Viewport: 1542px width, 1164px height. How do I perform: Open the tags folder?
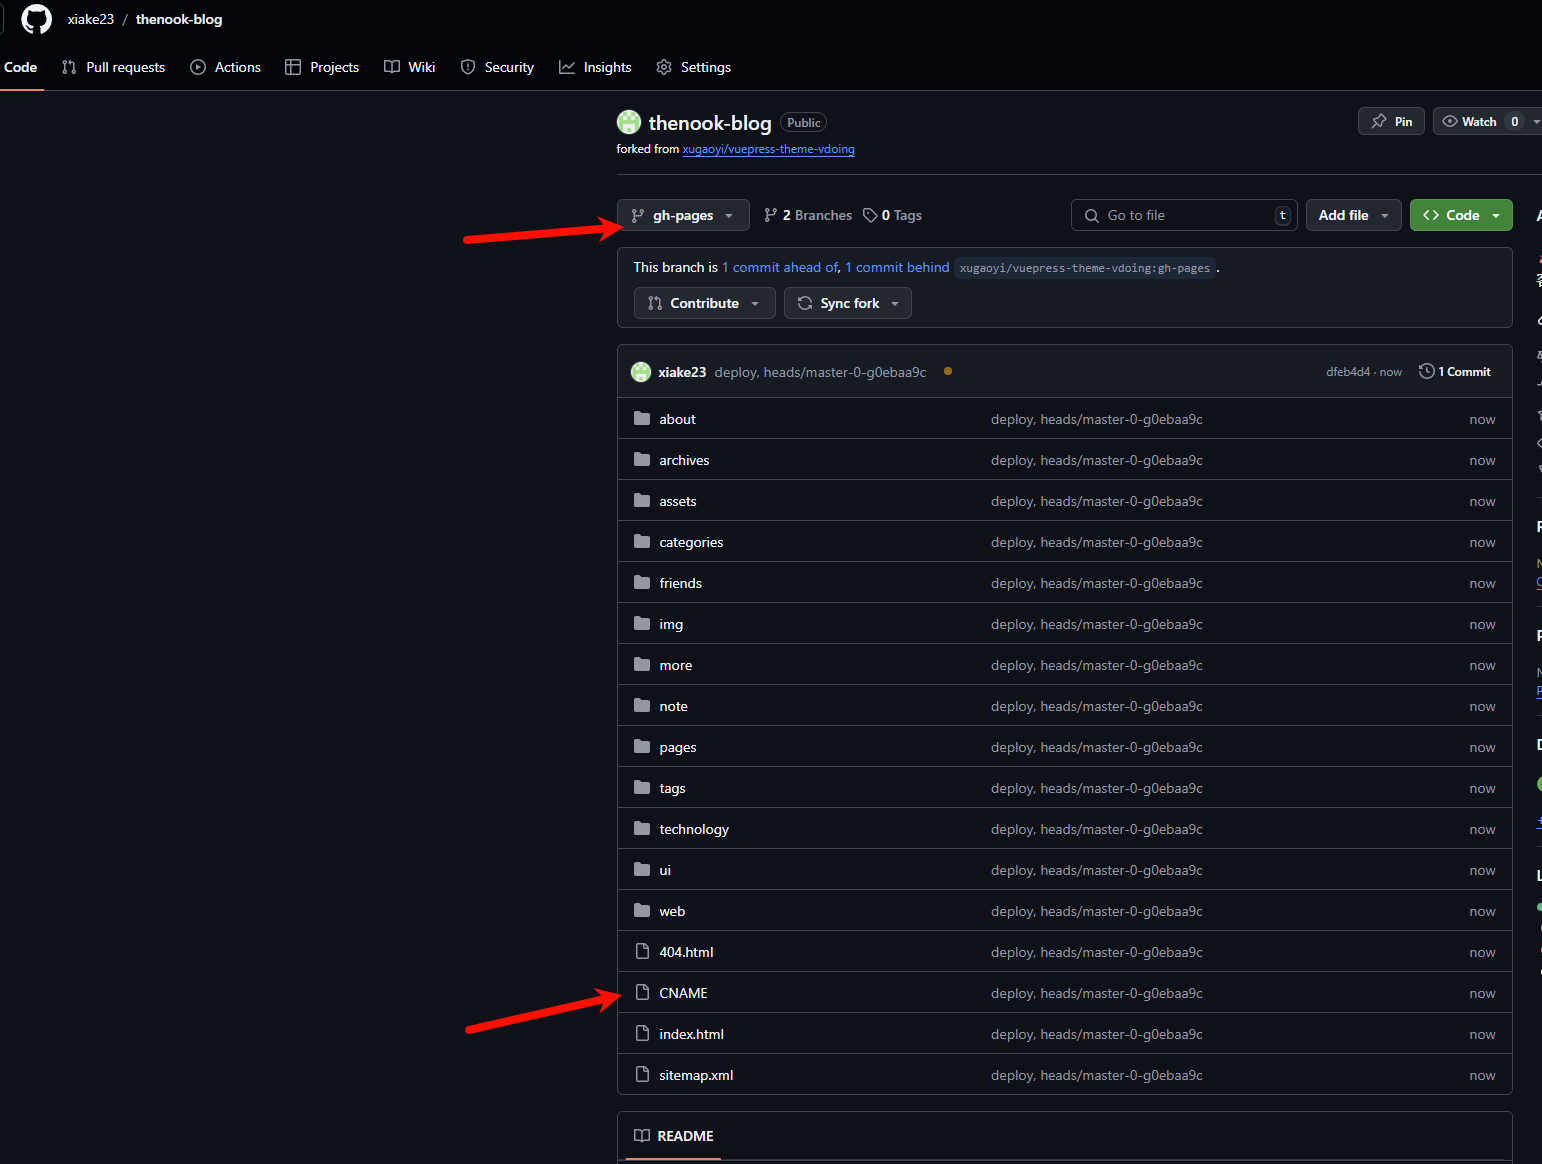(x=672, y=788)
